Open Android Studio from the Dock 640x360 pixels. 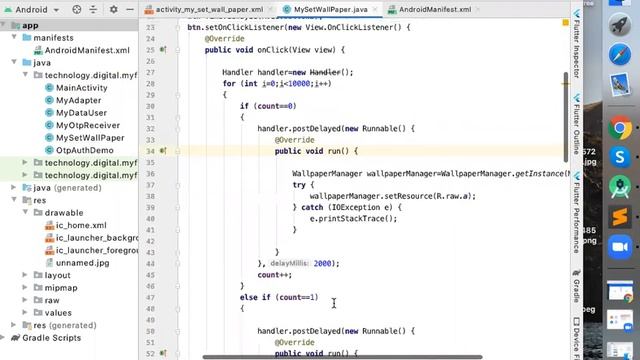(620, 187)
